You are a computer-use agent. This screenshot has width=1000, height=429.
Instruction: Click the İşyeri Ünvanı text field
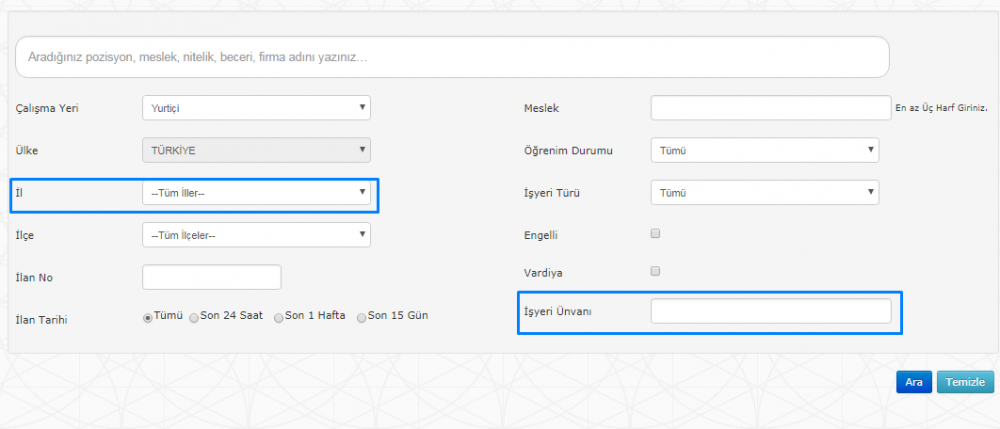tap(771, 311)
